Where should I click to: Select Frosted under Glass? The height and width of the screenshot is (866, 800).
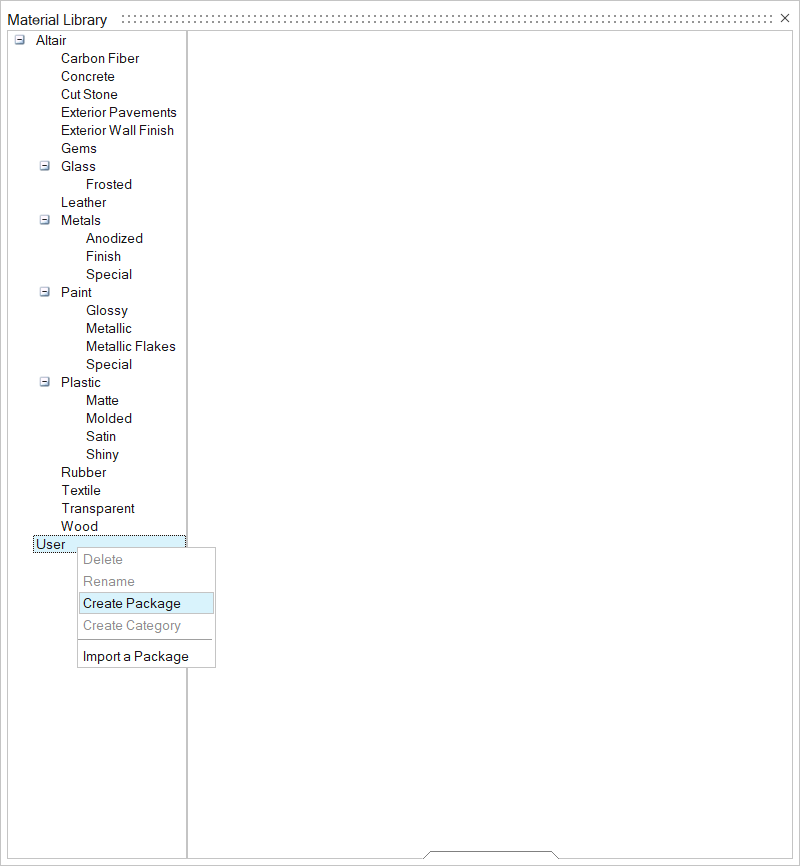(x=109, y=184)
